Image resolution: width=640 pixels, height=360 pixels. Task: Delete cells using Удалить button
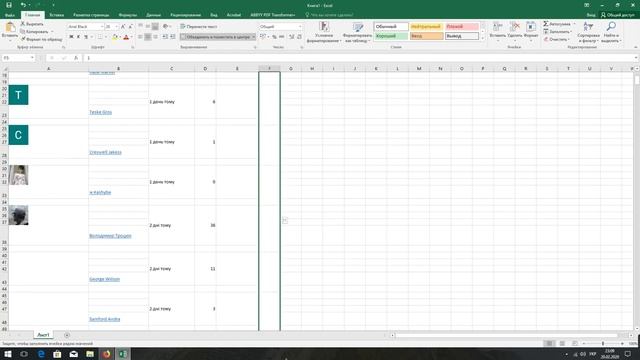515,31
